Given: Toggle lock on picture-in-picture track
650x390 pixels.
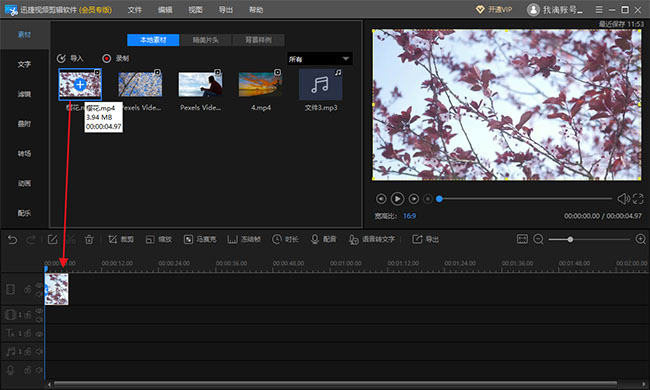Looking at the screenshot, I should (28, 315).
